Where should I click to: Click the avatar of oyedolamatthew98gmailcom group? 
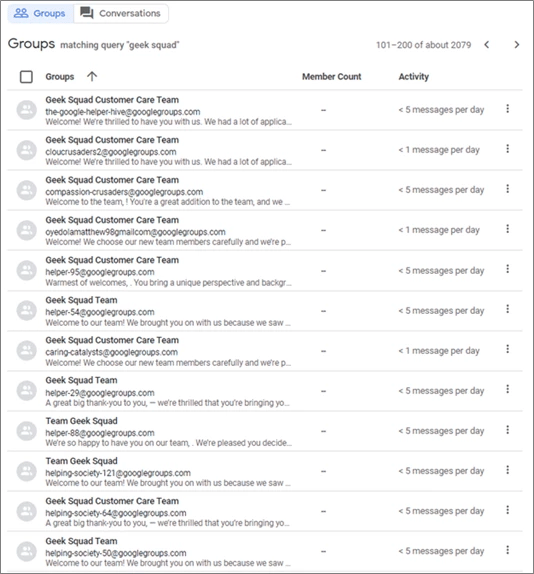pos(26,230)
